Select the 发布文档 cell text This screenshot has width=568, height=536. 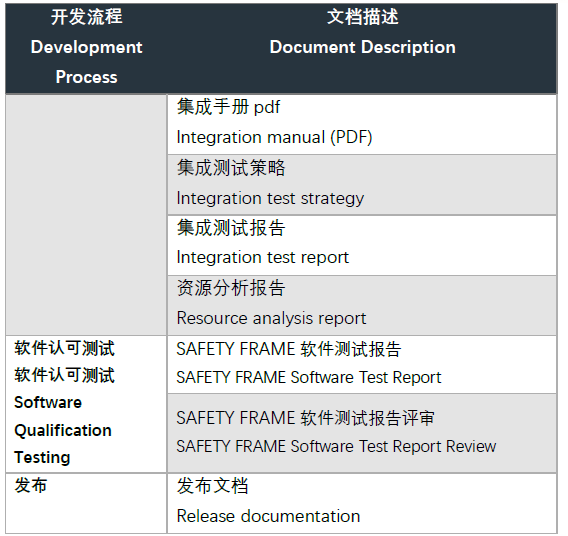click(212, 486)
